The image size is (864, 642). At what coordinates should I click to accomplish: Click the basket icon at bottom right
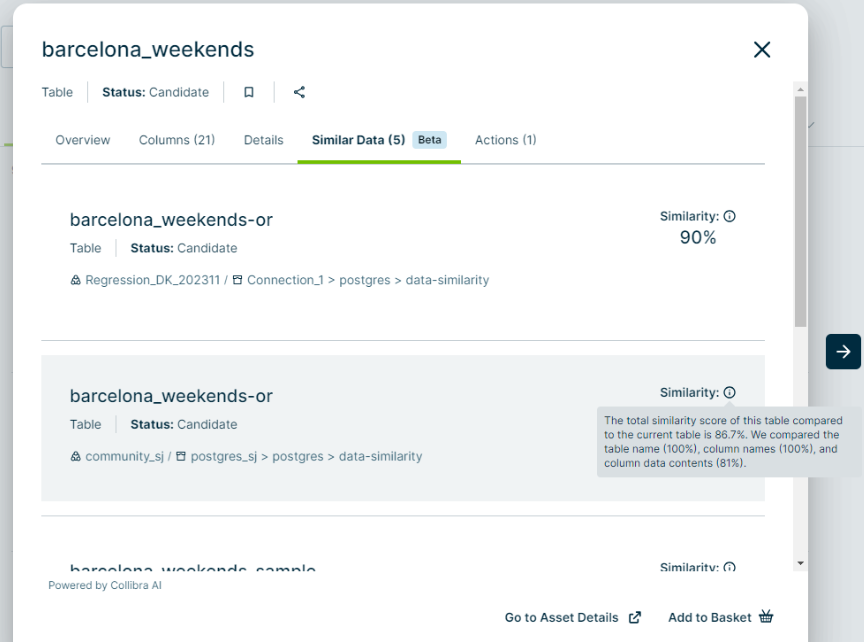pos(766,617)
